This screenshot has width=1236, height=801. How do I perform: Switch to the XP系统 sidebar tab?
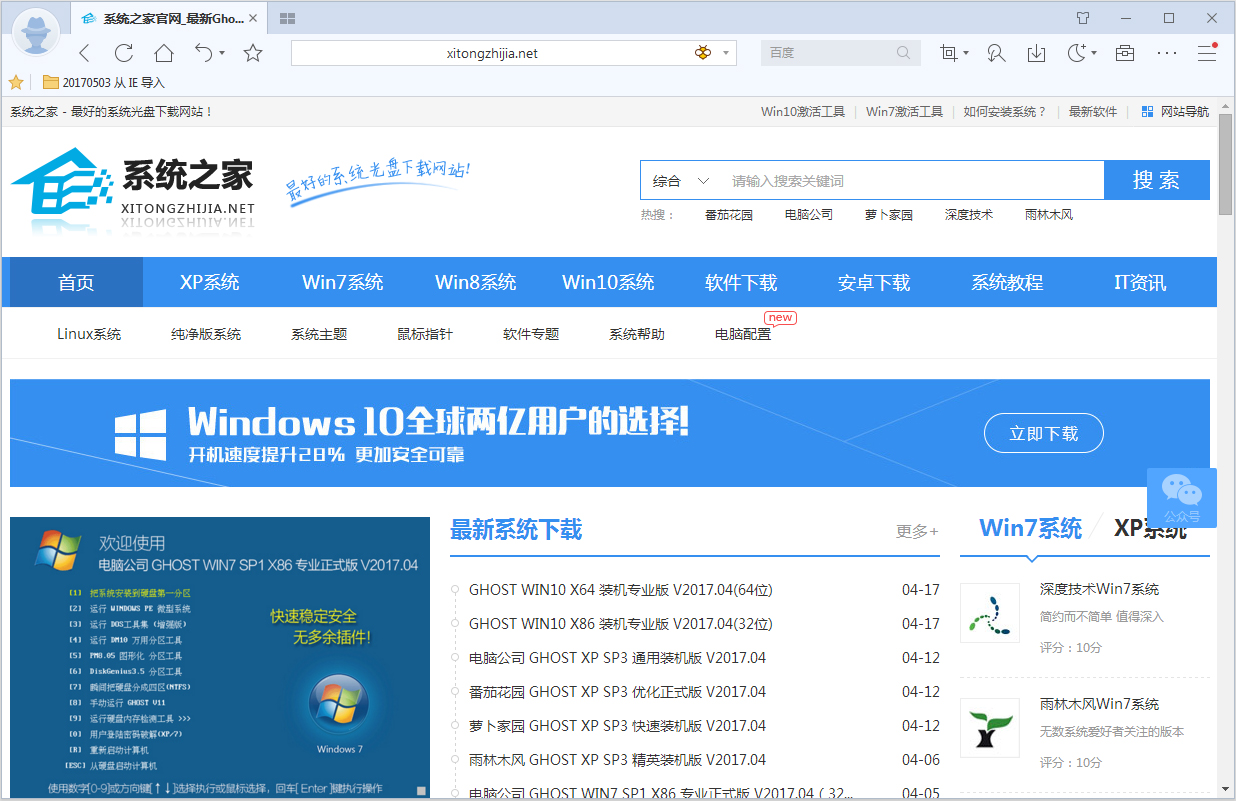point(1150,528)
